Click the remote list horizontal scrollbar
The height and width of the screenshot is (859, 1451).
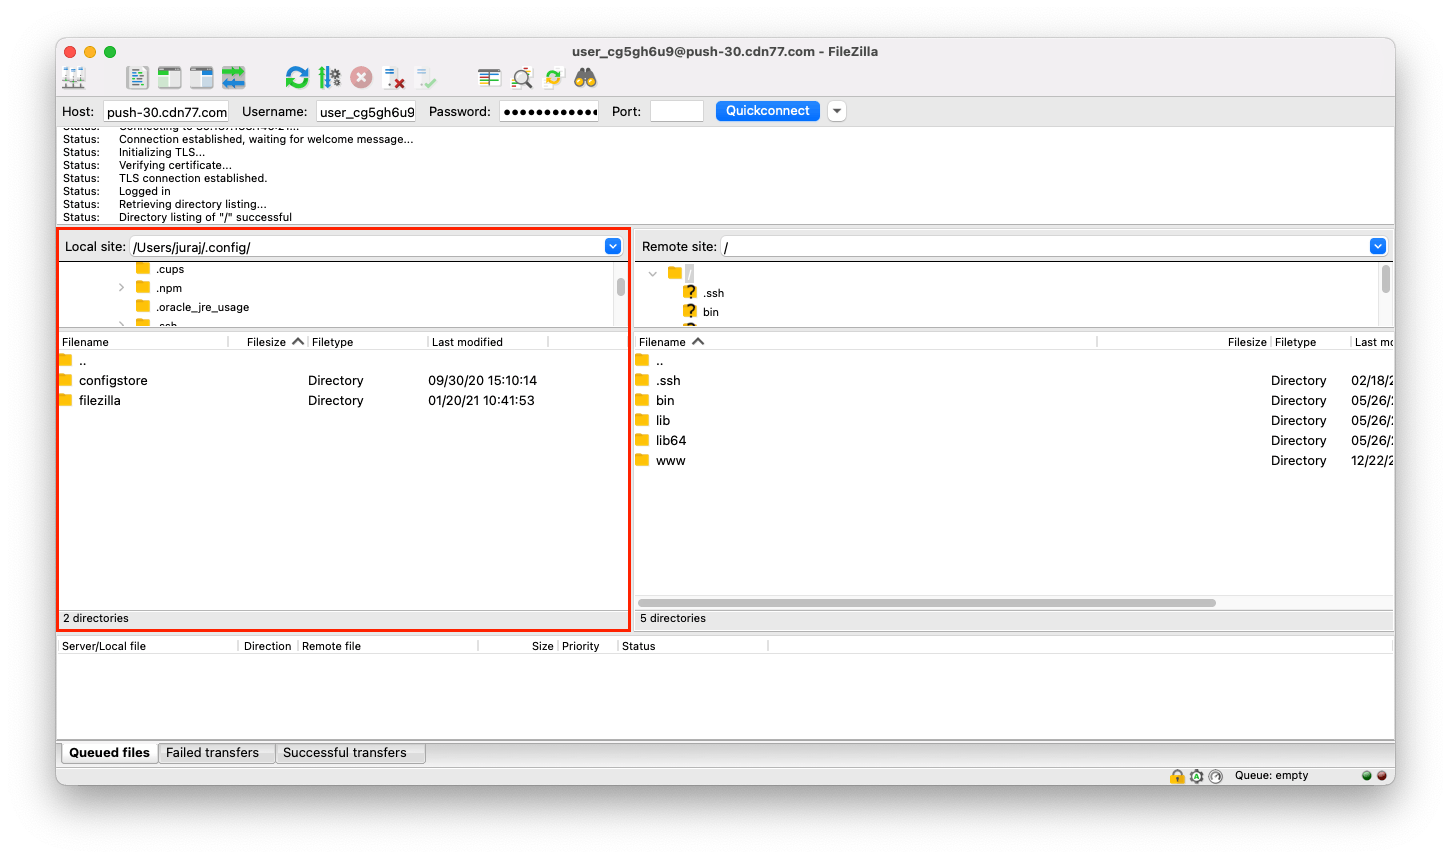[x=927, y=603]
